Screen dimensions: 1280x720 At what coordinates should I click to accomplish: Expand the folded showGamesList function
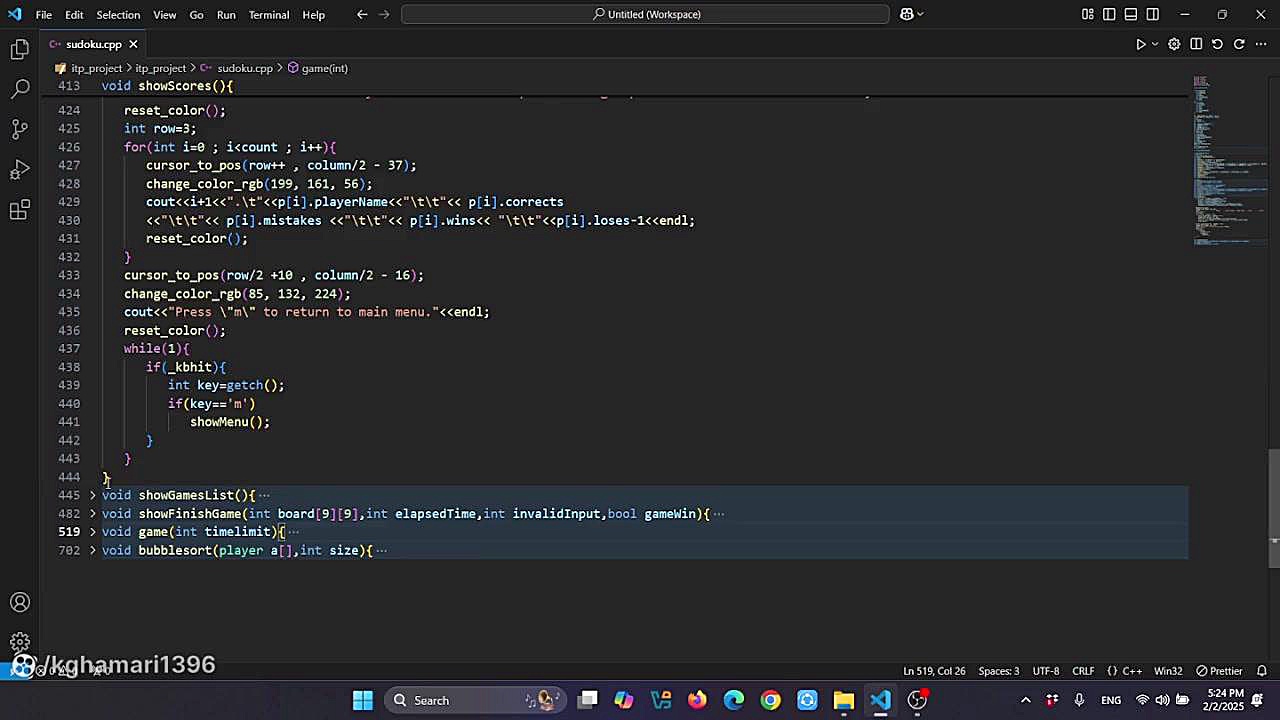pyautogui.click(x=92, y=495)
